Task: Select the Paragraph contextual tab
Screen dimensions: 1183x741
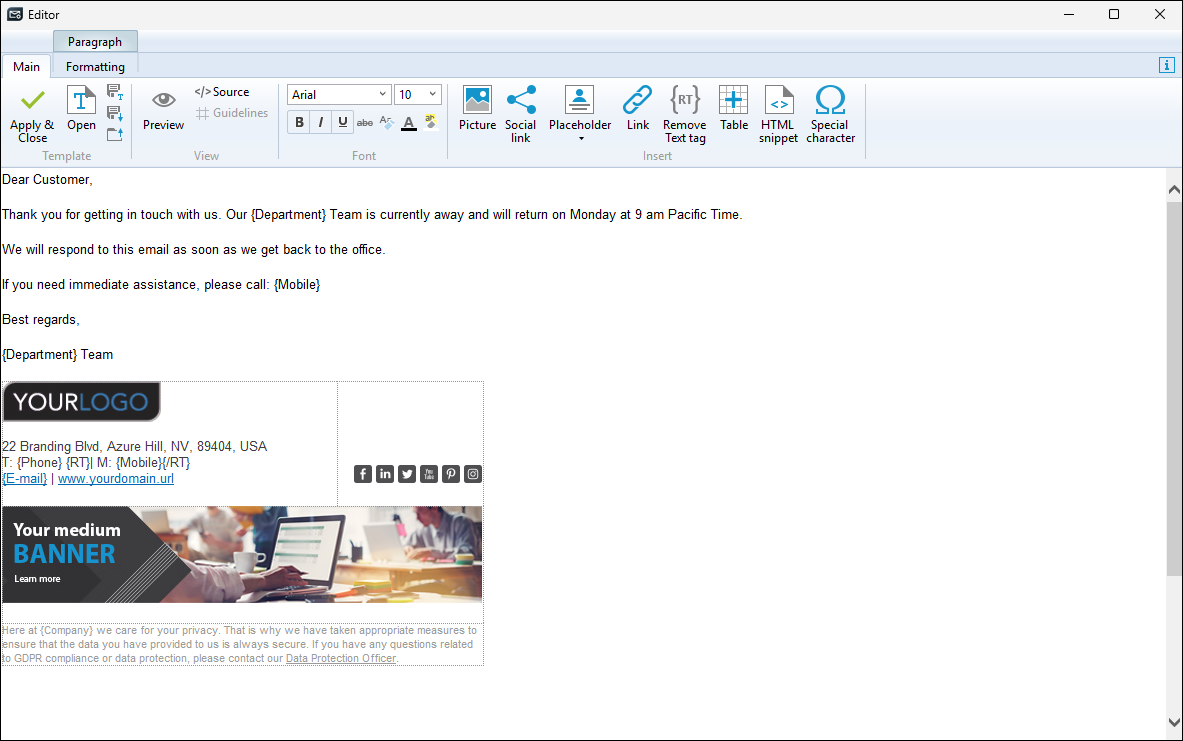Action: click(95, 42)
